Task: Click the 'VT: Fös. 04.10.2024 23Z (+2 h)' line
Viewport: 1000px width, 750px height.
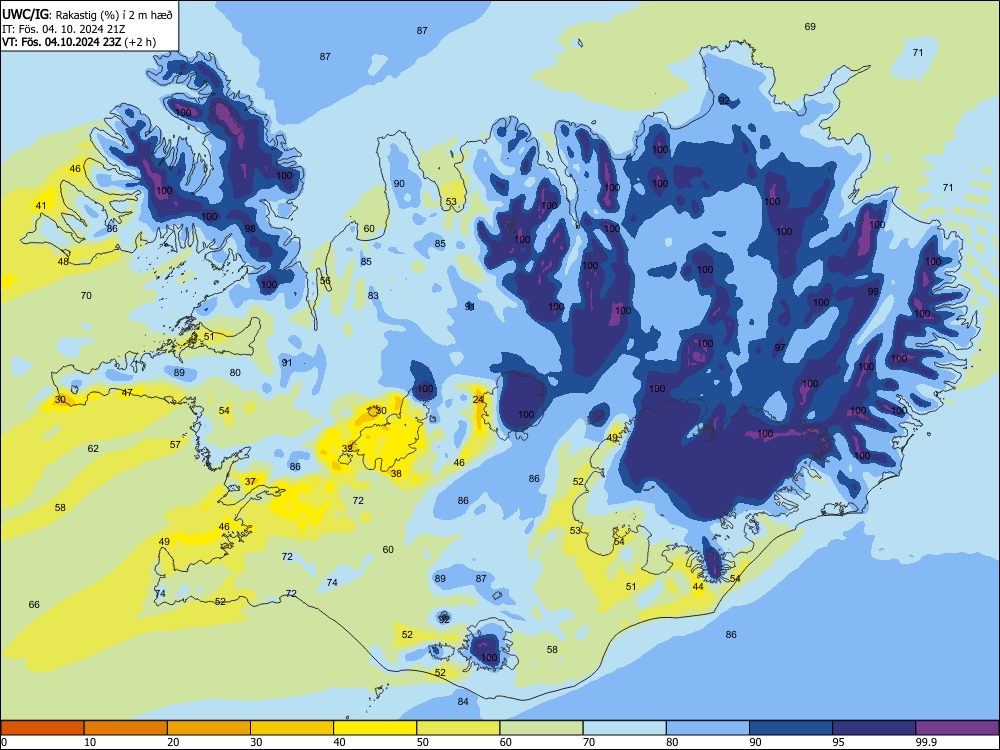Action: (78, 42)
